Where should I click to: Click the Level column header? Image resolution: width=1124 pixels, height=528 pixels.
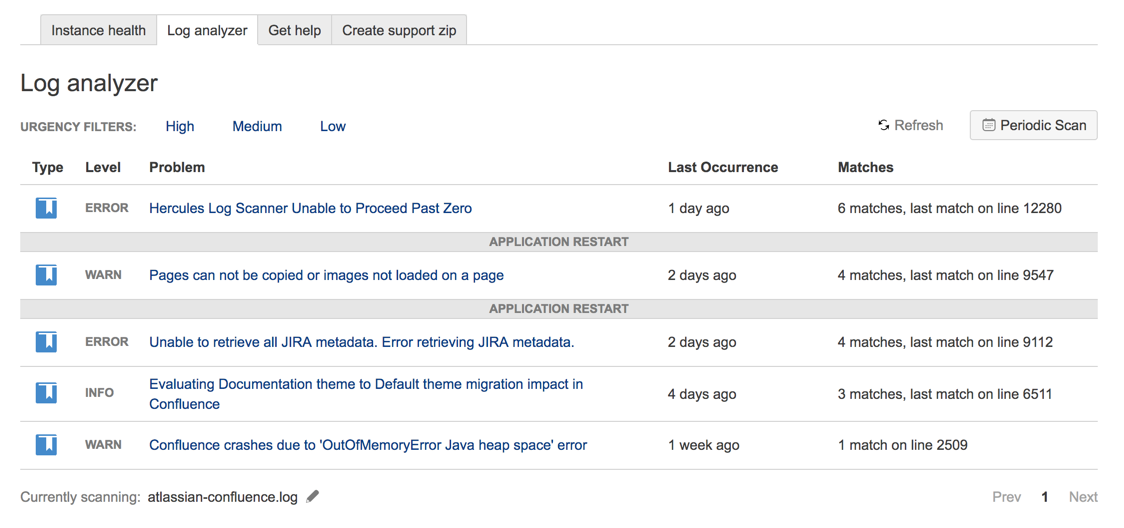(x=103, y=167)
